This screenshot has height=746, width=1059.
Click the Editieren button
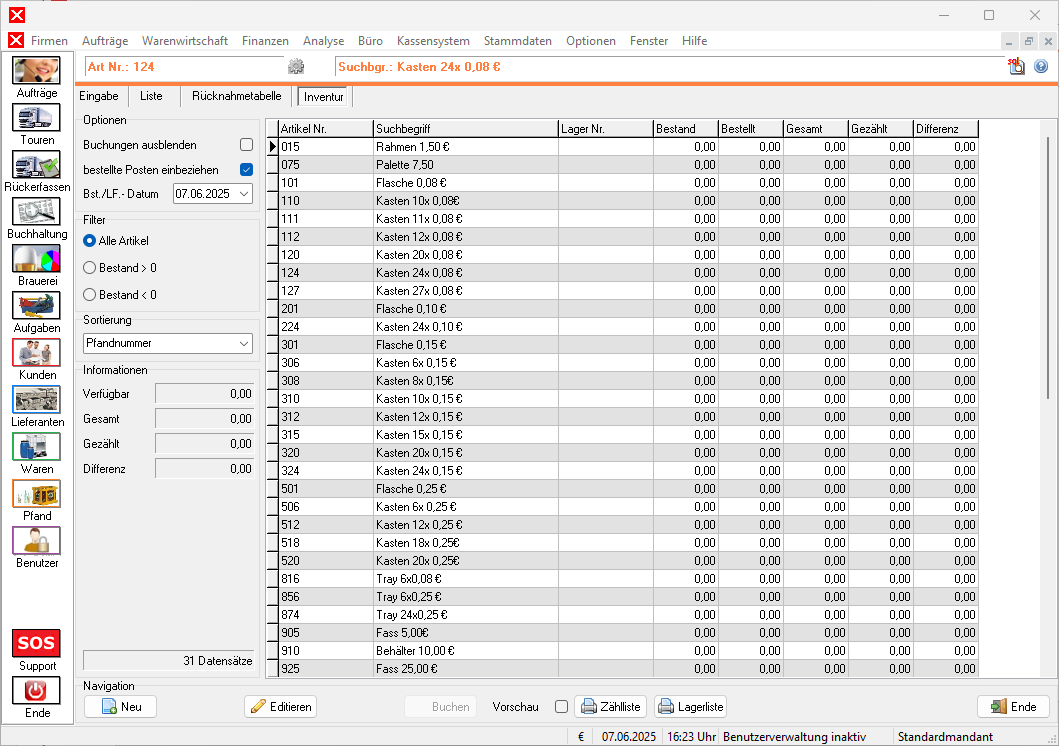pyautogui.click(x=280, y=707)
